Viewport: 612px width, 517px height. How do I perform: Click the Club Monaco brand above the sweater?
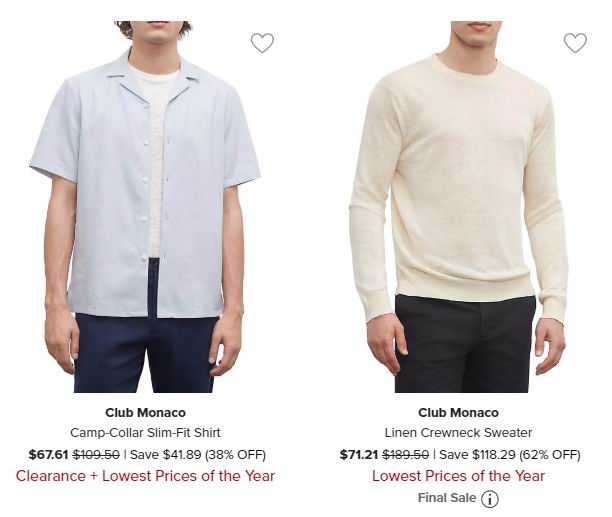458,412
